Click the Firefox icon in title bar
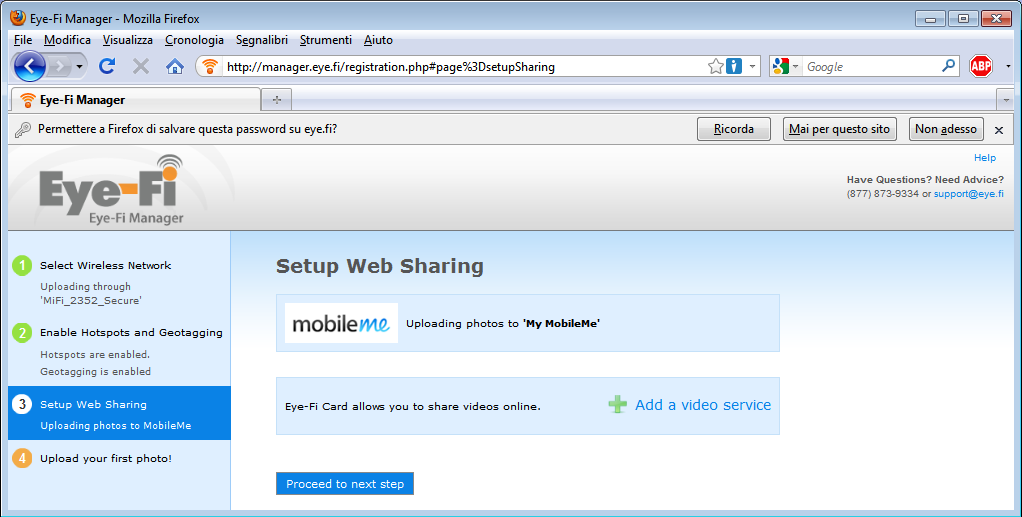 tap(18, 18)
